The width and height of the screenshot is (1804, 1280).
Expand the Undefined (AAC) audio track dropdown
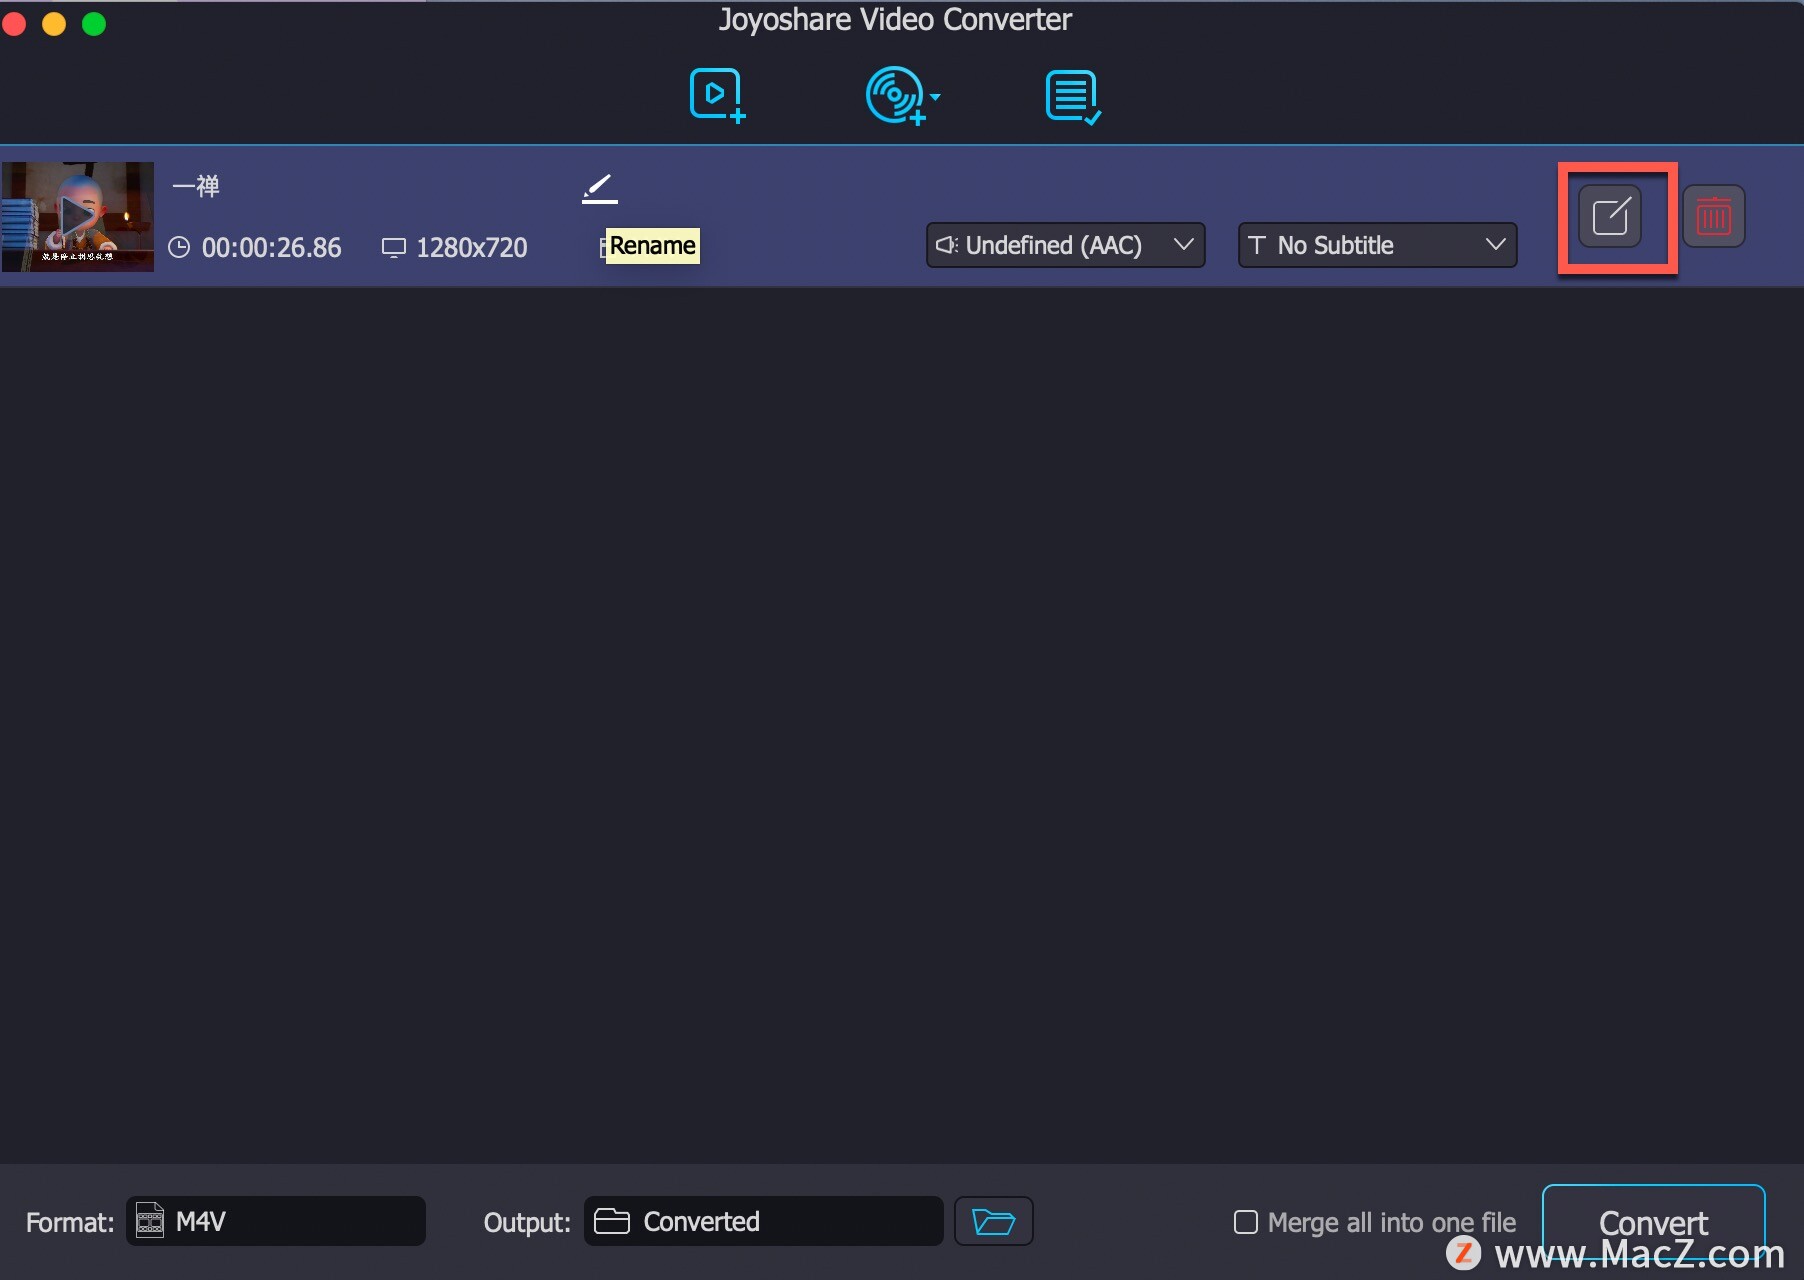(x=1065, y=245)
